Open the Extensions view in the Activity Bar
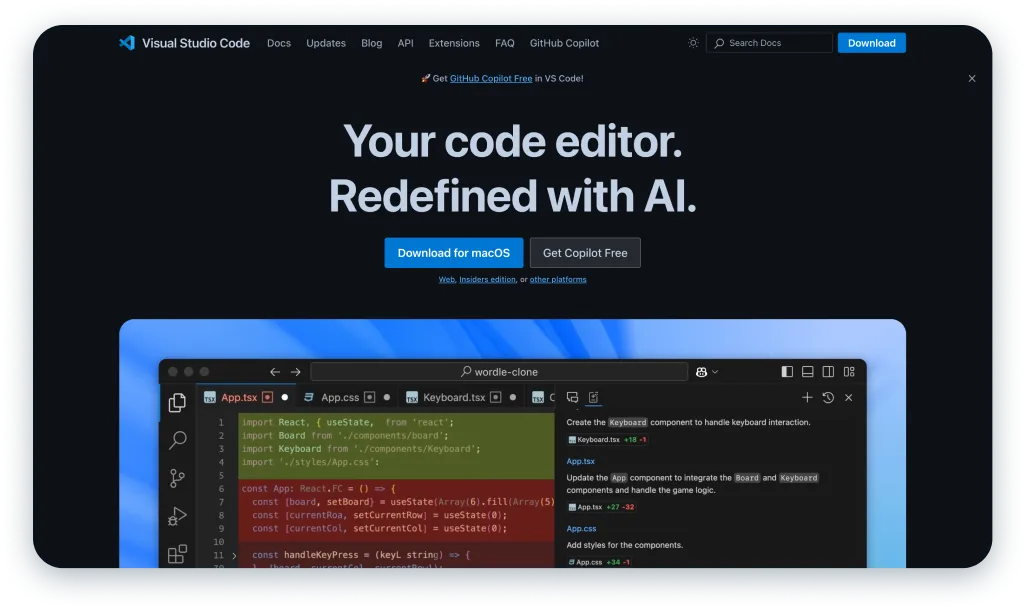 pos(177,552)
